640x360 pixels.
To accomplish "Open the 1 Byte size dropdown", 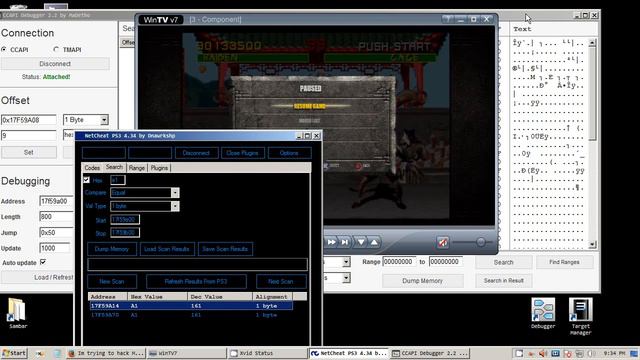I will 104,120.
